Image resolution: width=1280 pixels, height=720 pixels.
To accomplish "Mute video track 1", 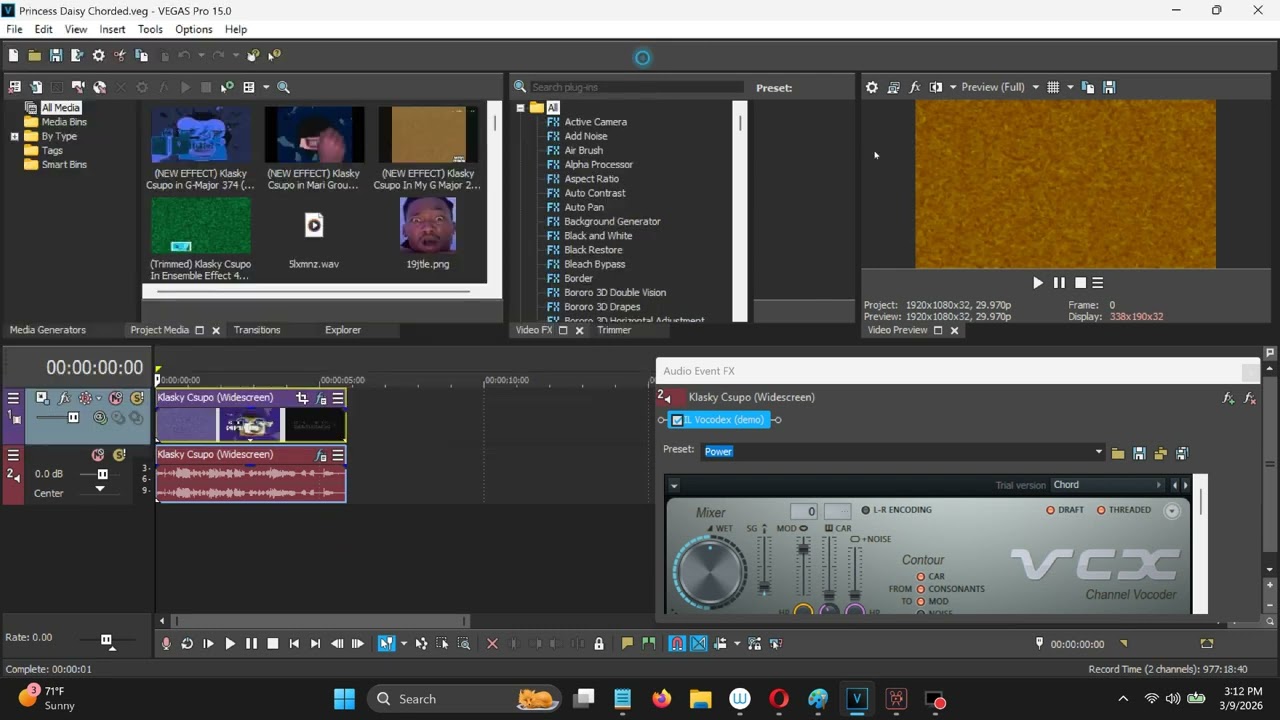I will 116,398.
